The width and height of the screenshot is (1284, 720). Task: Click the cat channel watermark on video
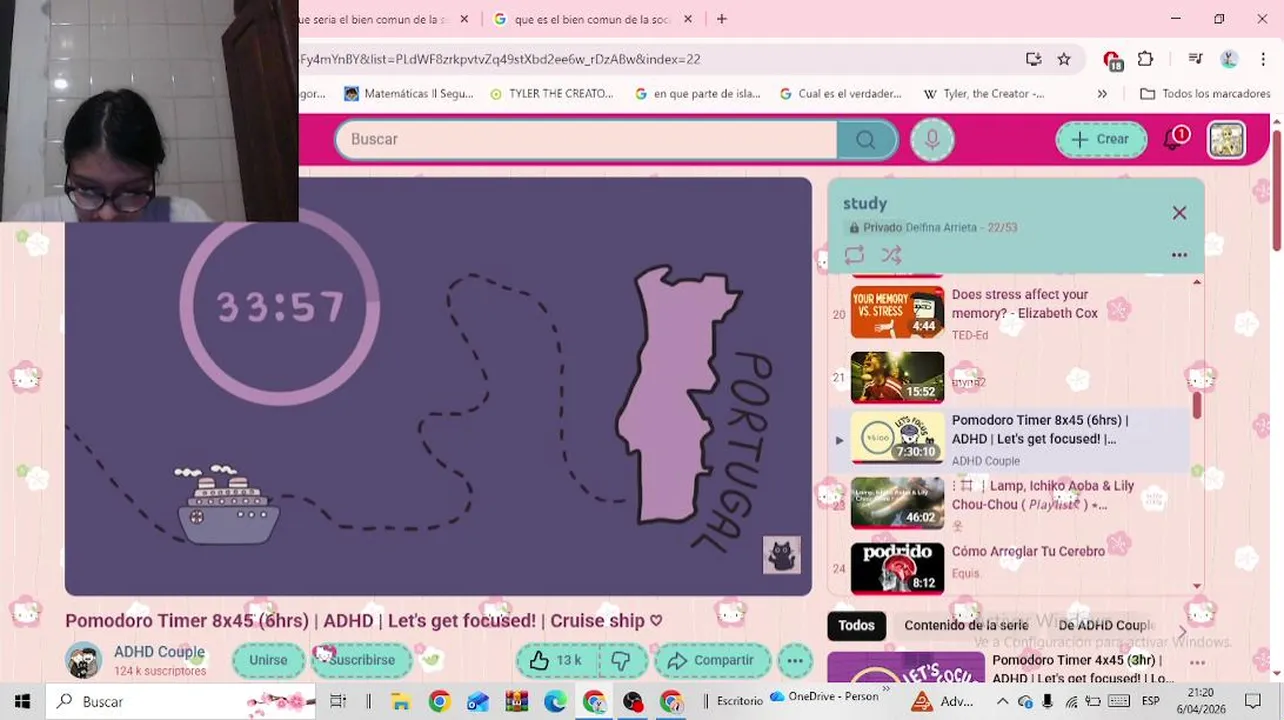point(782,555)
